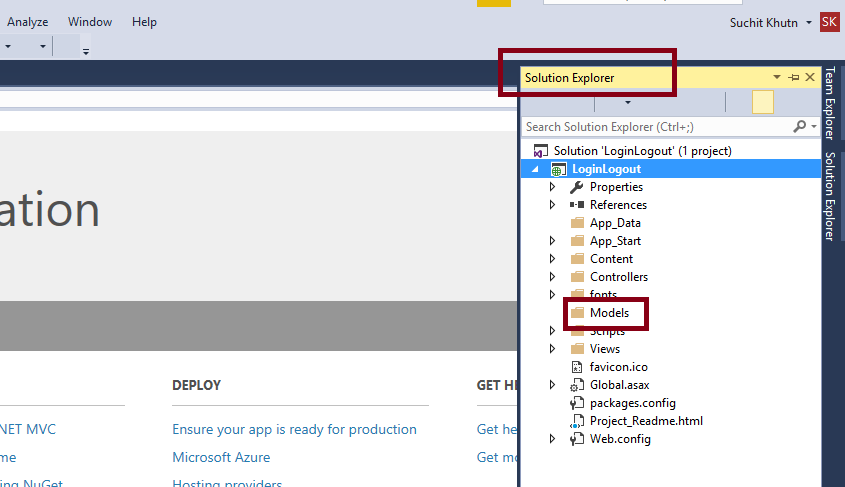The height and width of the screenshot is (487, 845).
Task: Click the References node icon
Action: (576, 205)
